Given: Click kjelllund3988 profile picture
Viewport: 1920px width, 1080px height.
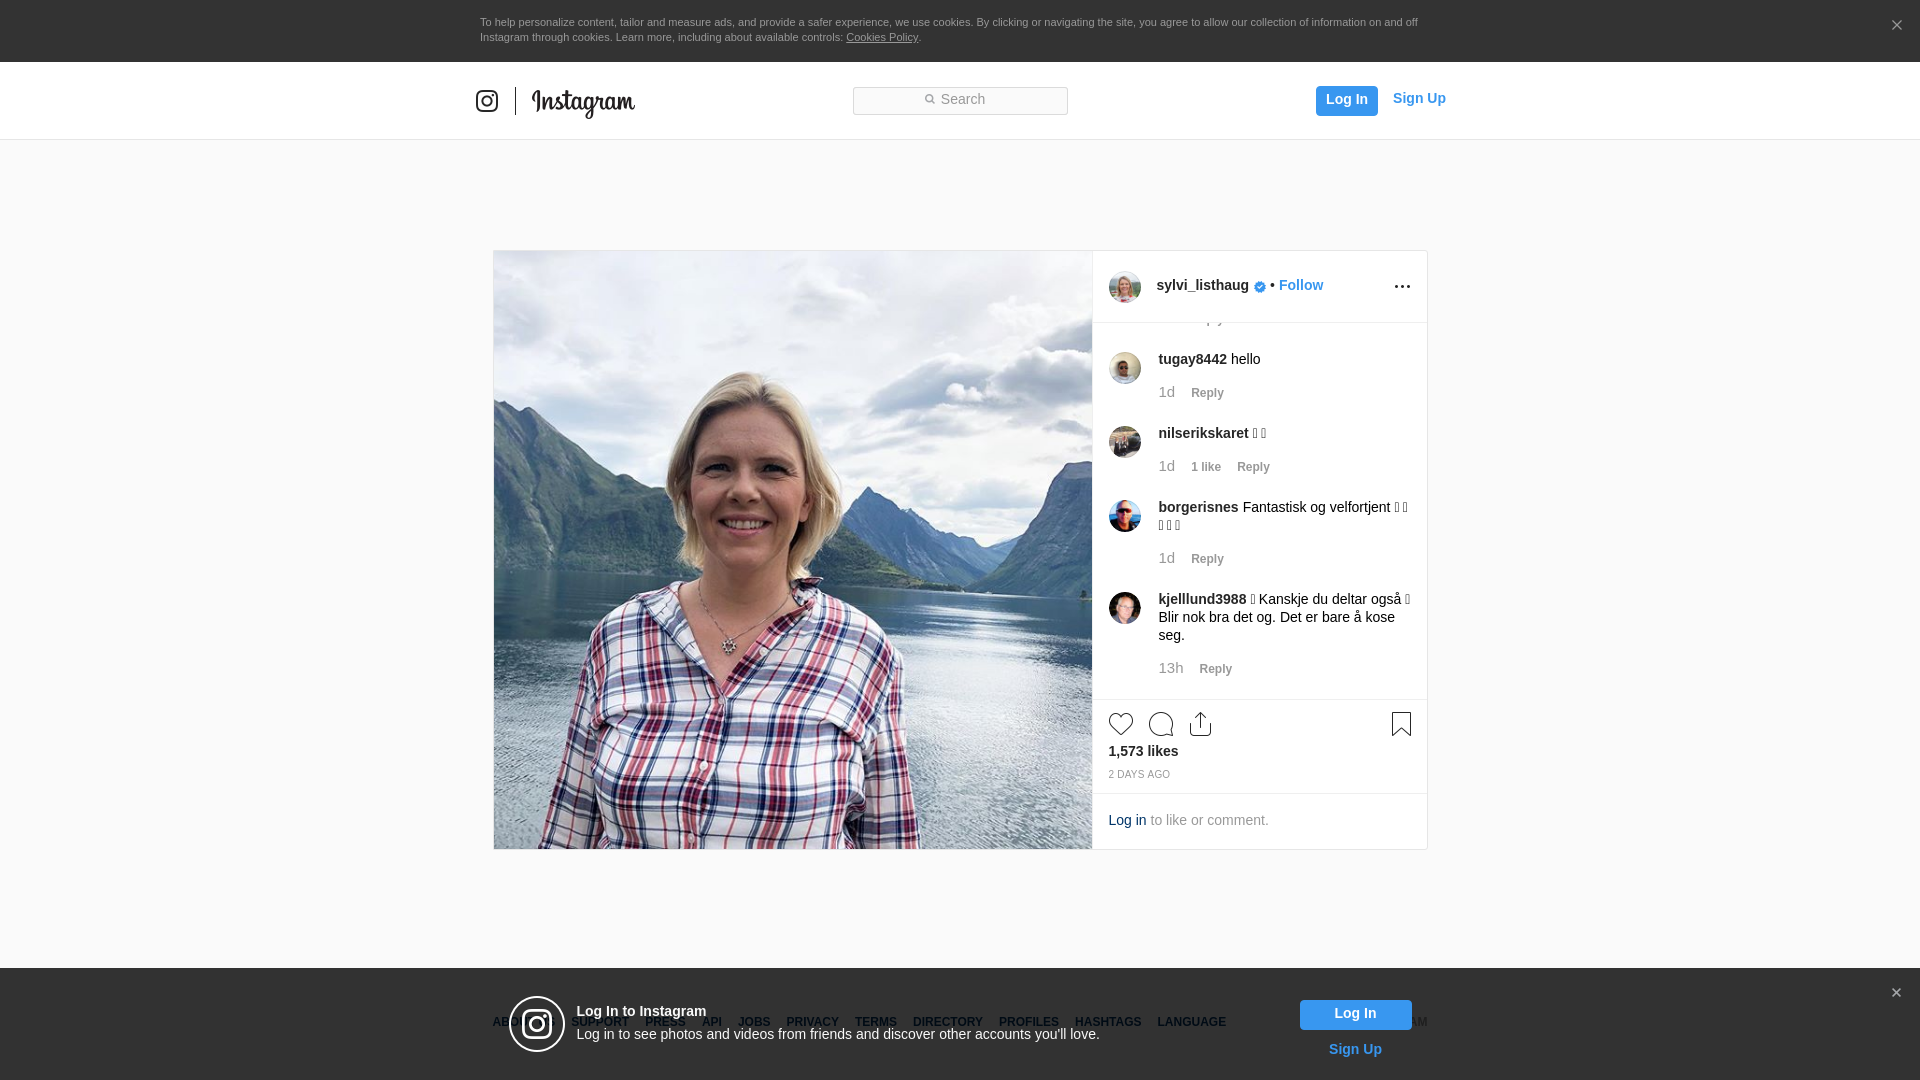Looking at the screenshot, I should click(x=1125, y=608).
